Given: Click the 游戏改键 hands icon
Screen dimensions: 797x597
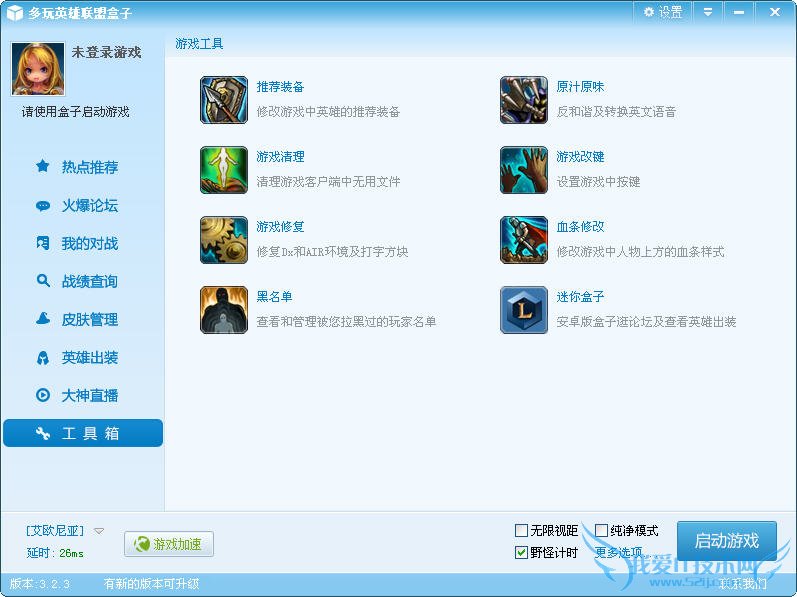Looking at the screenshot, I should (524, 170).
